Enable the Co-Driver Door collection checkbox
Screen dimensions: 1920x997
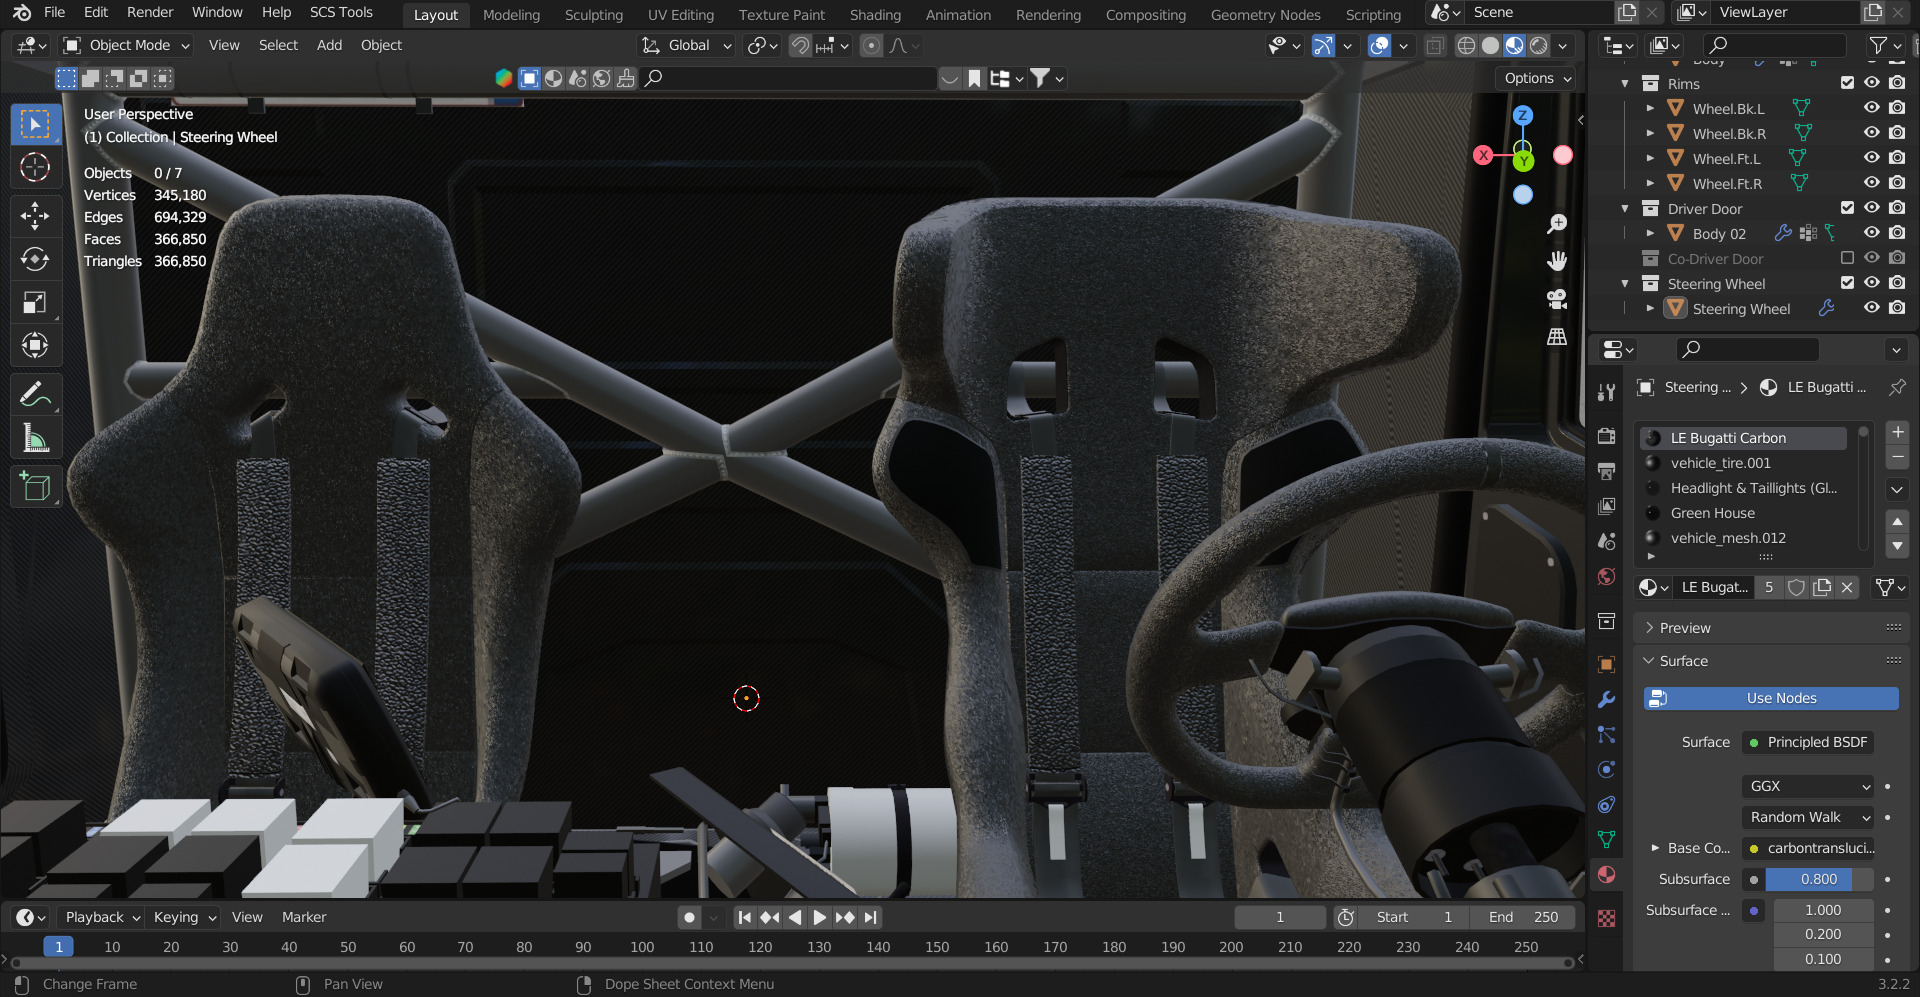(x=1847, y=258)
